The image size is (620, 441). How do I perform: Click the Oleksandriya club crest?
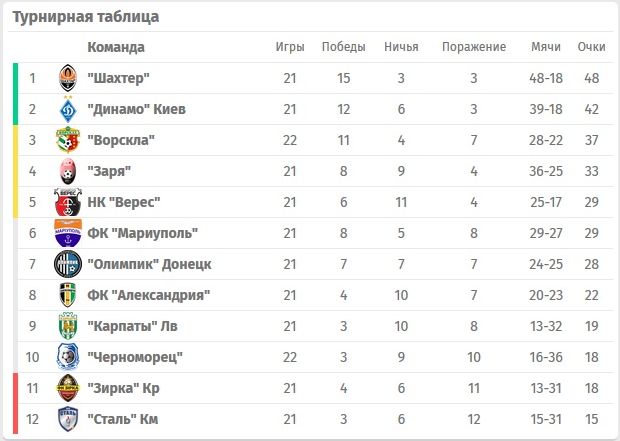click(x=68, y=295)
